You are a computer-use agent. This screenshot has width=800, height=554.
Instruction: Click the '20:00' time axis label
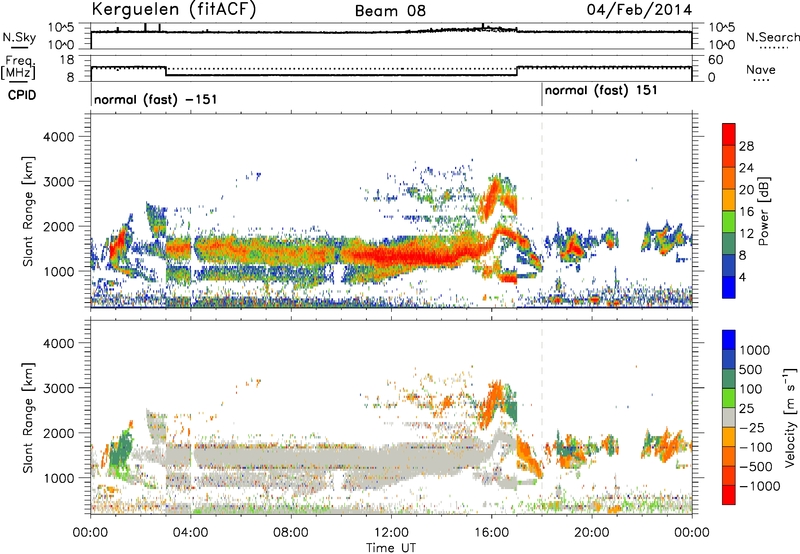tap(591, 533)
